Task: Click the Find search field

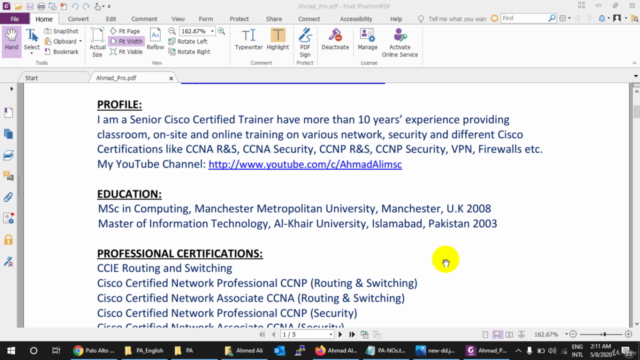Action: click(x=524, y=18)
